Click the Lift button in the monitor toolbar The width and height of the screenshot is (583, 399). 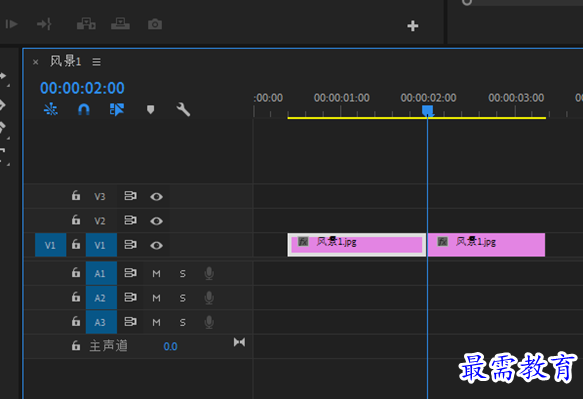coord(86,24)
